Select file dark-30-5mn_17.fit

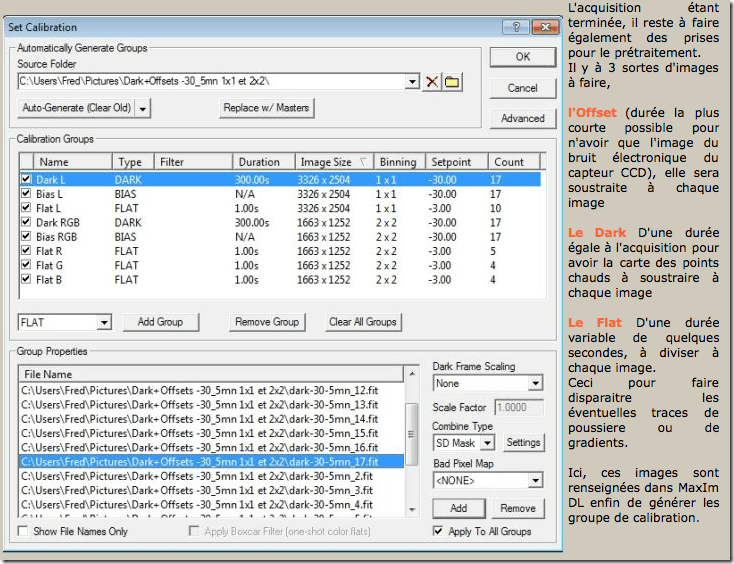coord(211,461)
